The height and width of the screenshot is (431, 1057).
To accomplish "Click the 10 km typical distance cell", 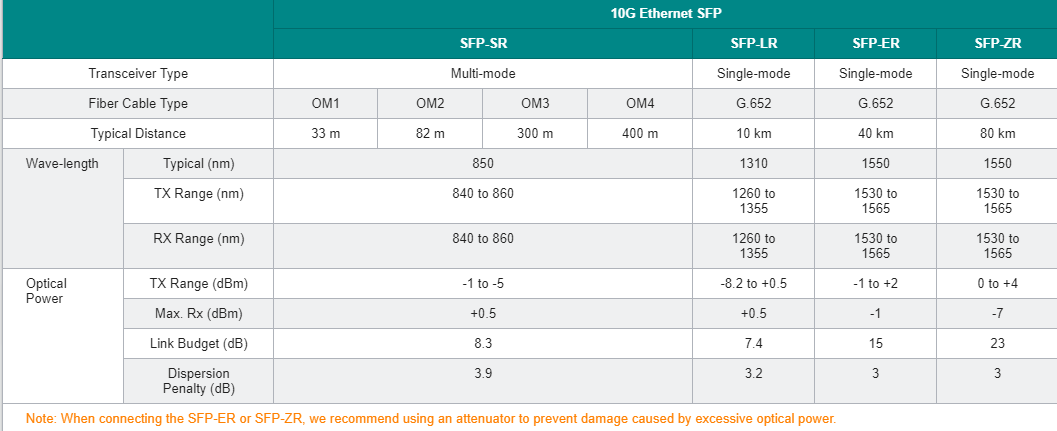I will tap(754, 134).
